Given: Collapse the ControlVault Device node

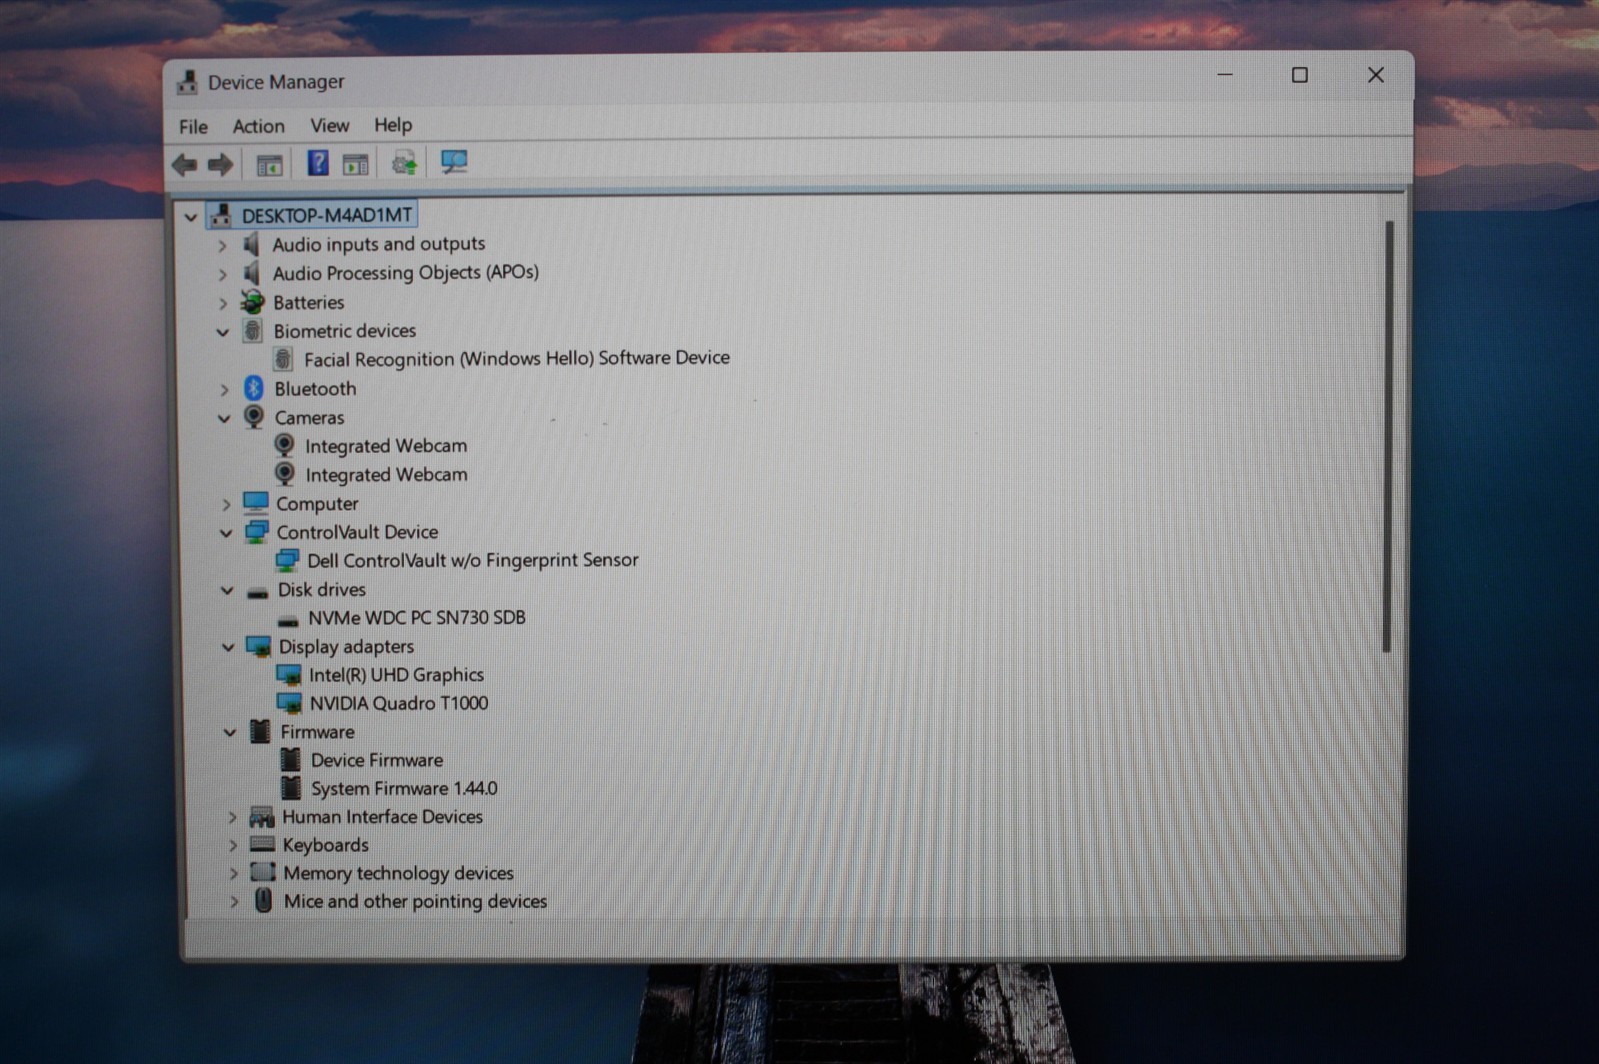Looking at the screenshot, I should (226, 533).
